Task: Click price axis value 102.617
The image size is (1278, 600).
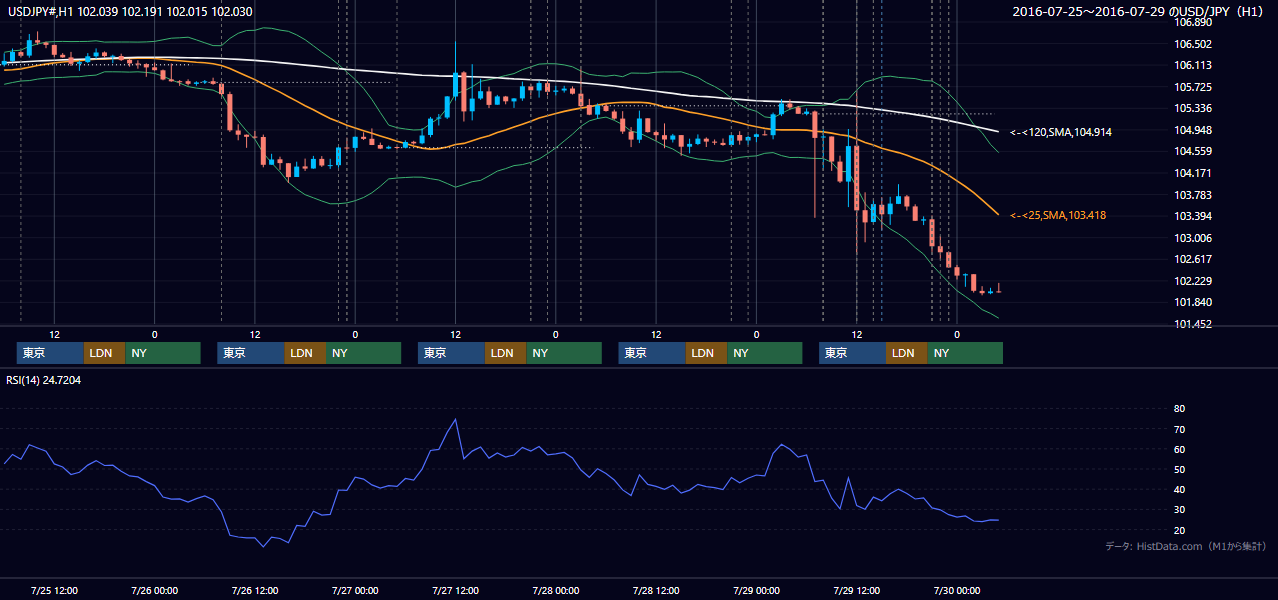Action: [1194, 259]
